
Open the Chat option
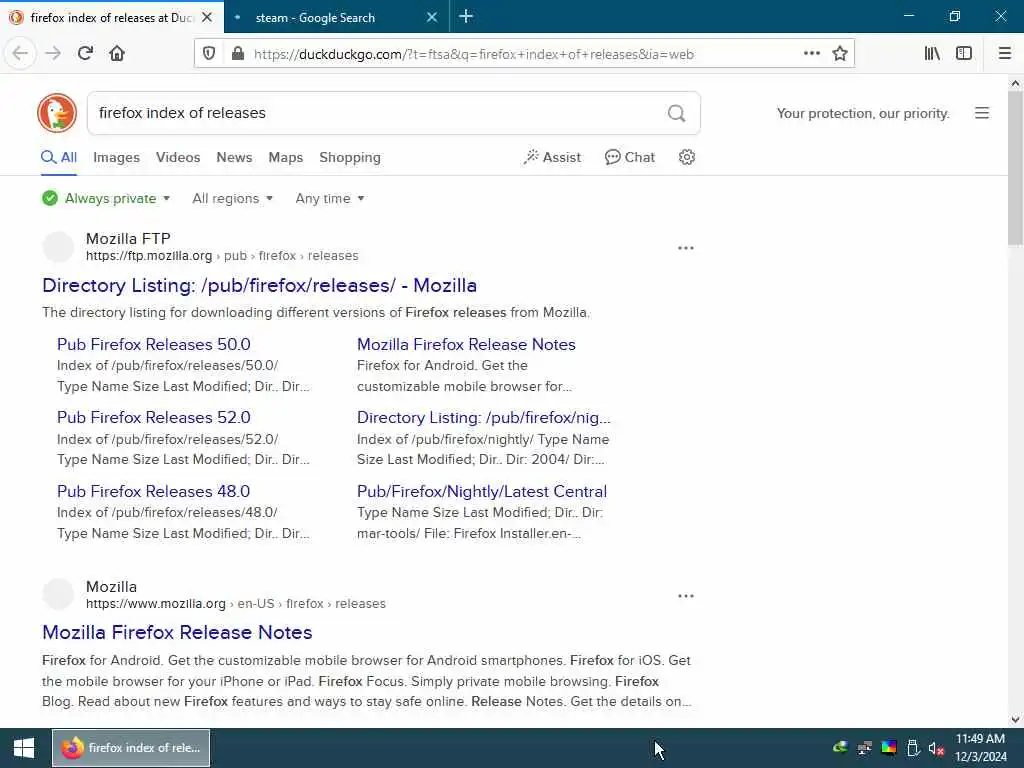click(x=630, y=157)
